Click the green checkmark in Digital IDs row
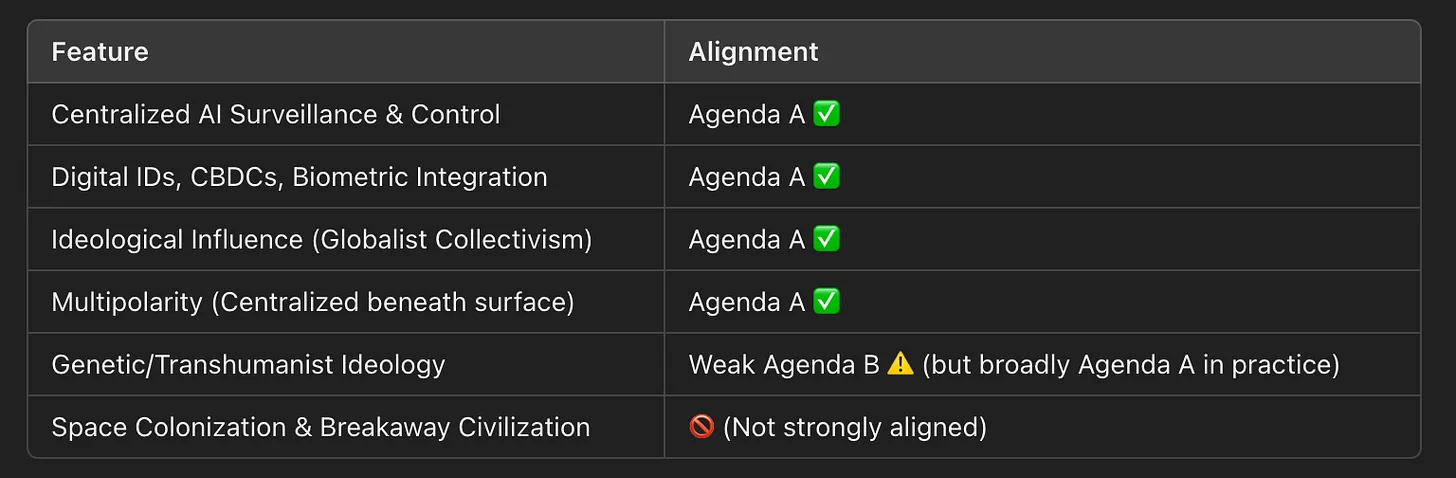Viewport: 1456px width, 478px height. [826, 177]
